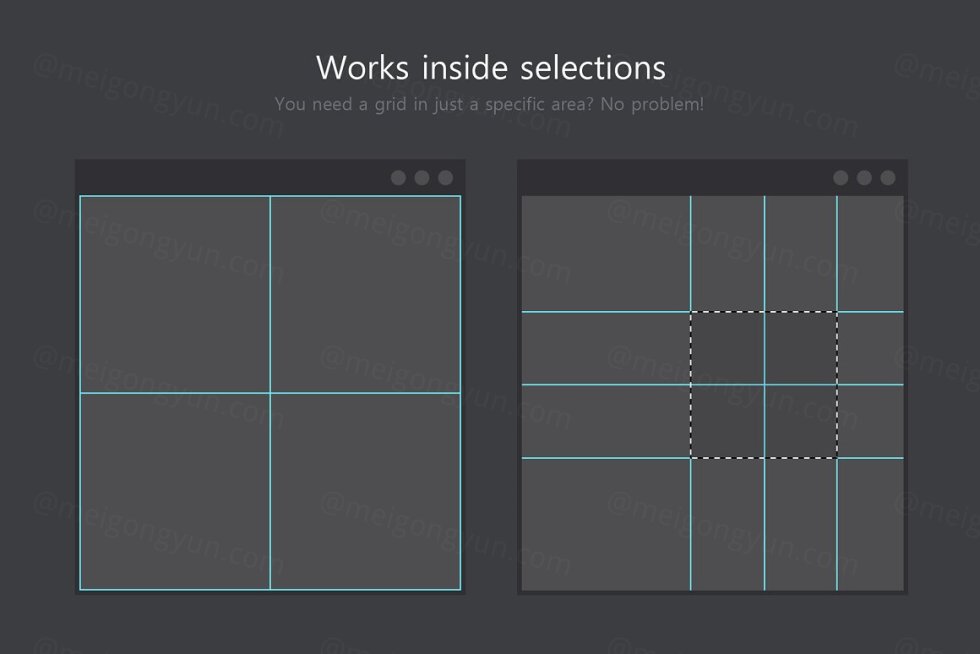Select the top-right quadrant of the left window grid
Screen dimensions: 980x654
pyautogui.click(x=365, y=294)
